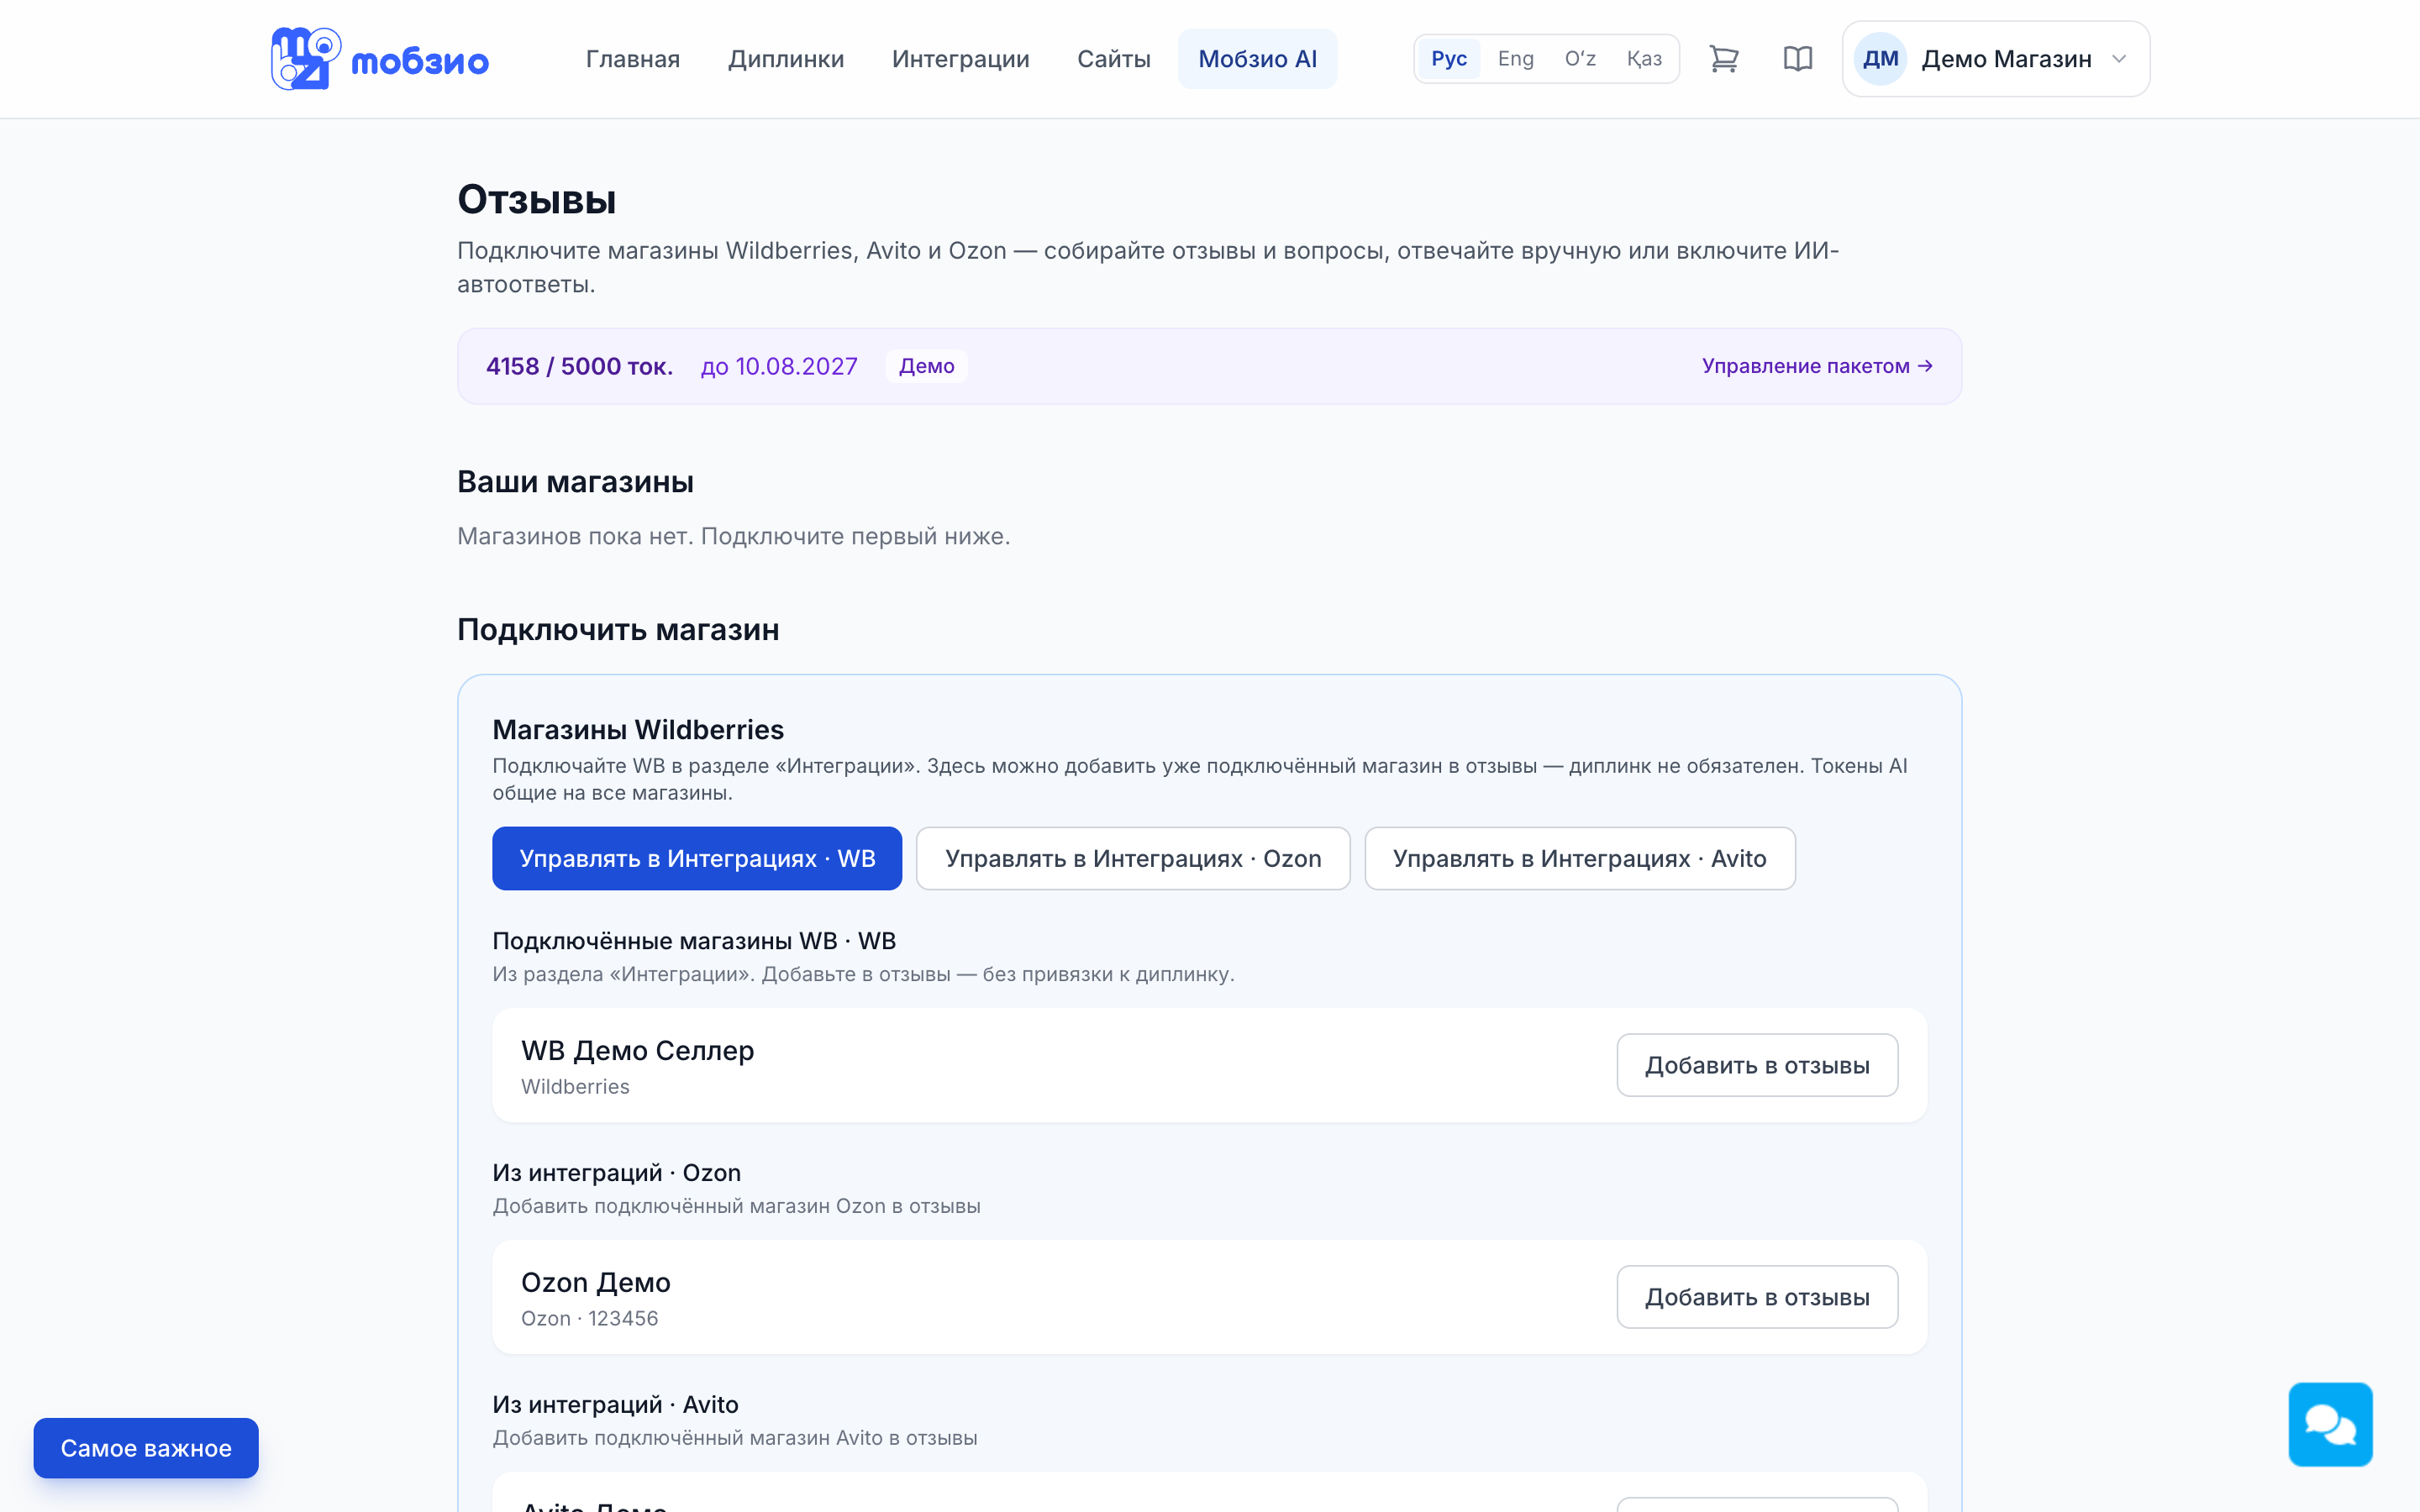
Task: Add Ozon Демо to reviews
Action: (x=1757, y=1297)
